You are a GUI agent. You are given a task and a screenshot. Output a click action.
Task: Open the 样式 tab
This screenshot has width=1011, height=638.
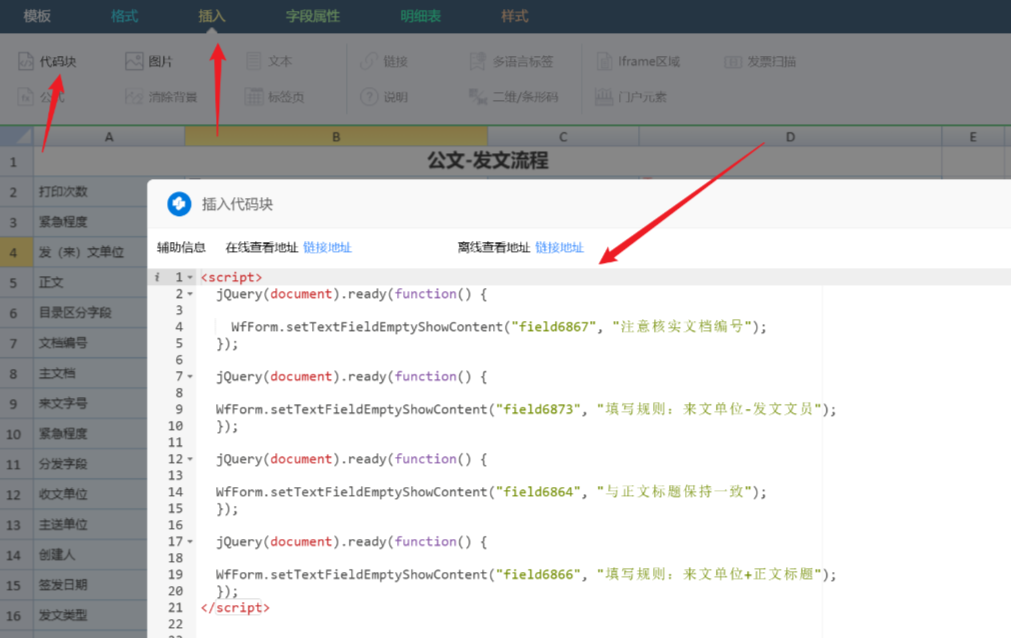tap(515, 16)
